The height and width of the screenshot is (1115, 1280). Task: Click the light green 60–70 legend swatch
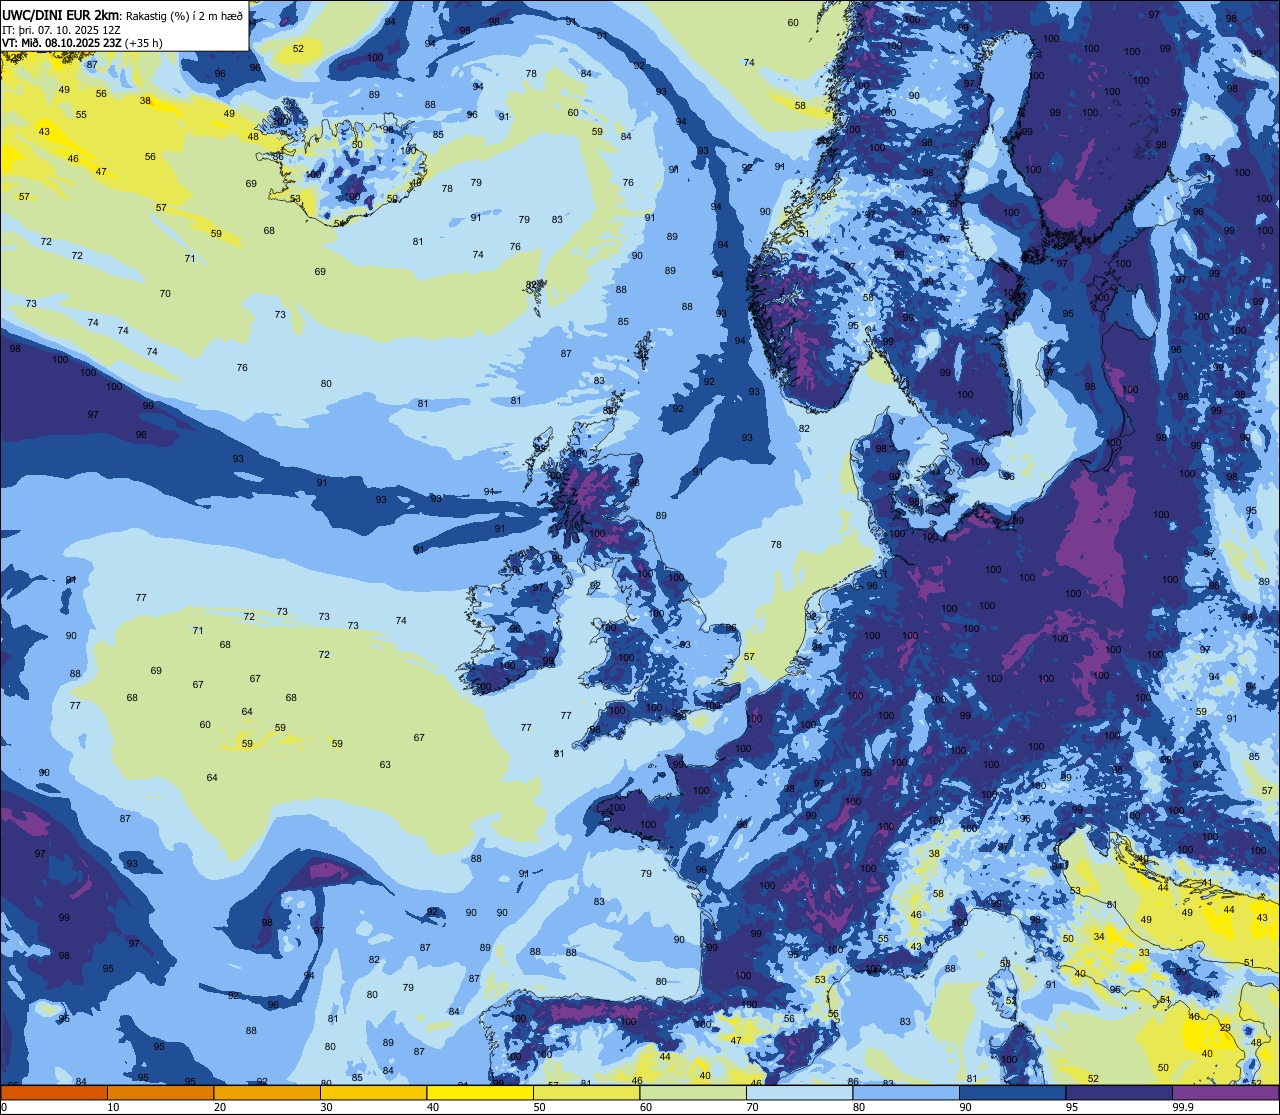[x=693, y=1092]
